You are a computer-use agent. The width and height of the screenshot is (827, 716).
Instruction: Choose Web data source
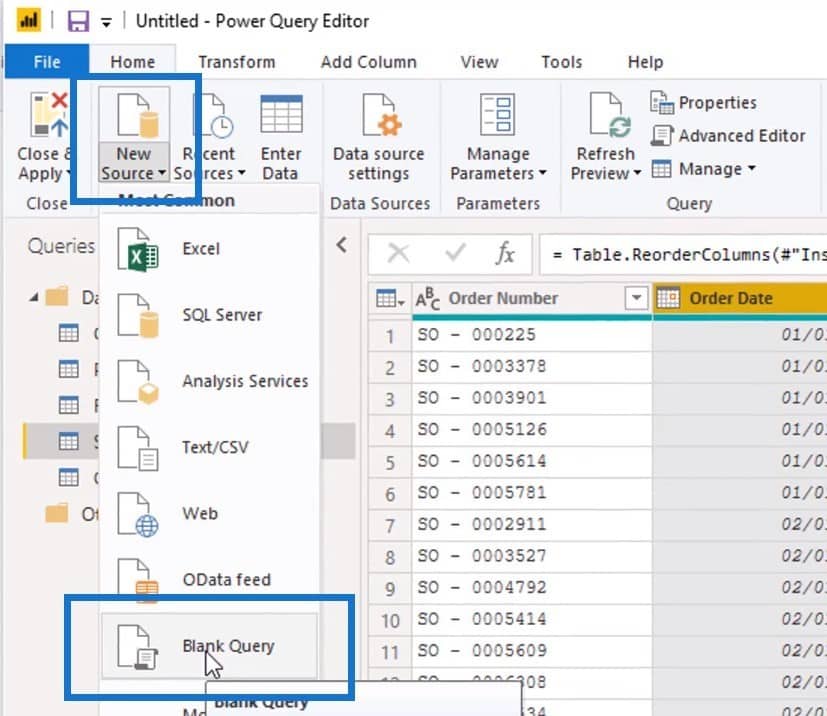click(x=209, y=514)
